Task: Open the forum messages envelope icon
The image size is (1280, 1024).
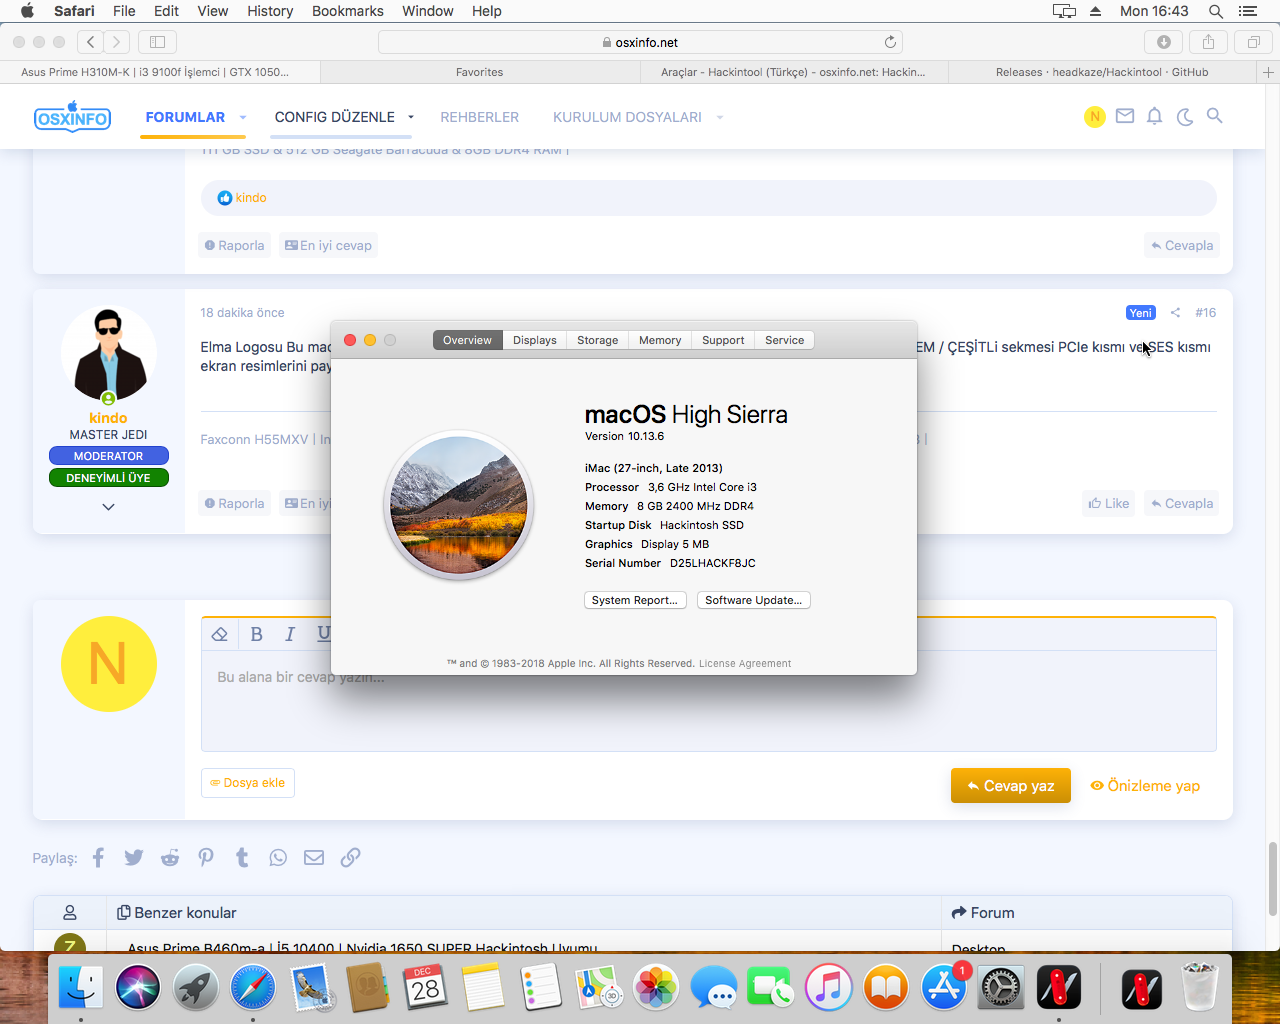Action: 1125,116
